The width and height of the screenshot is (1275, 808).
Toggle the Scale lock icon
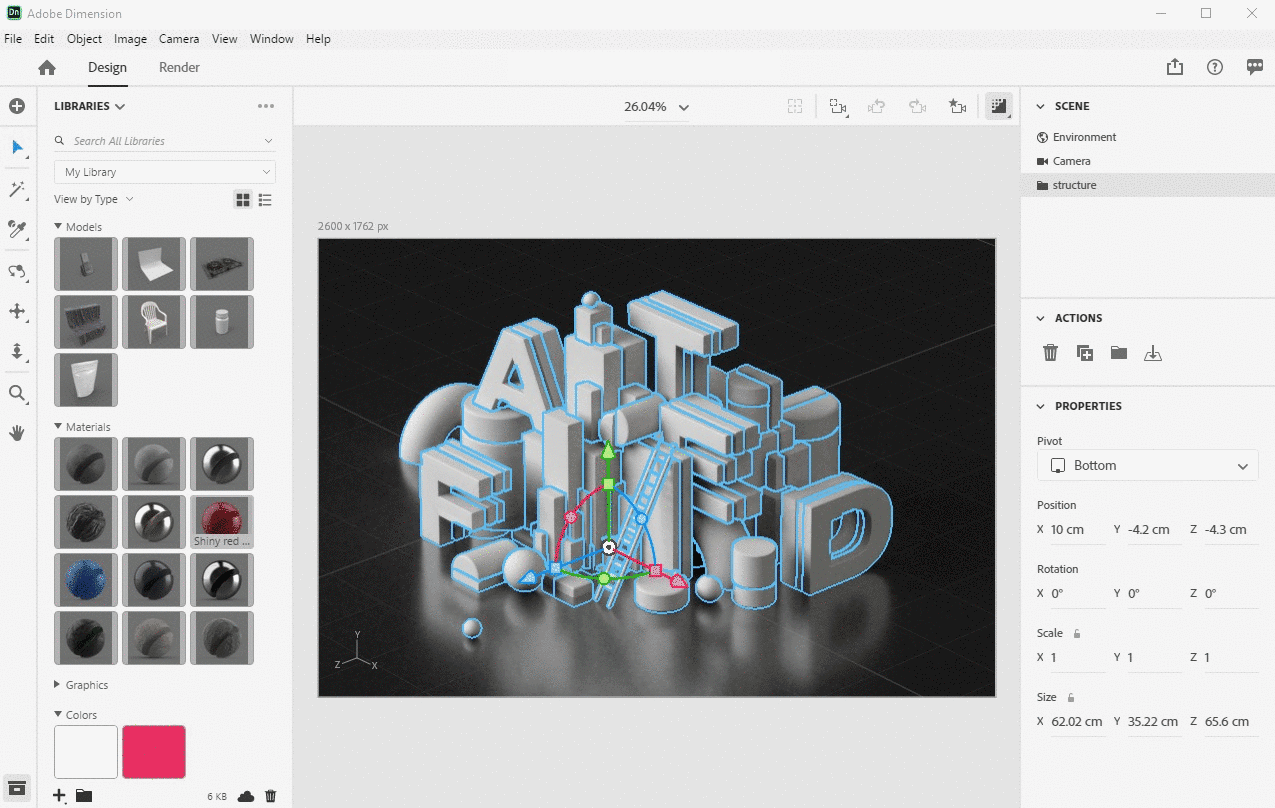[x=1077, y=633]
